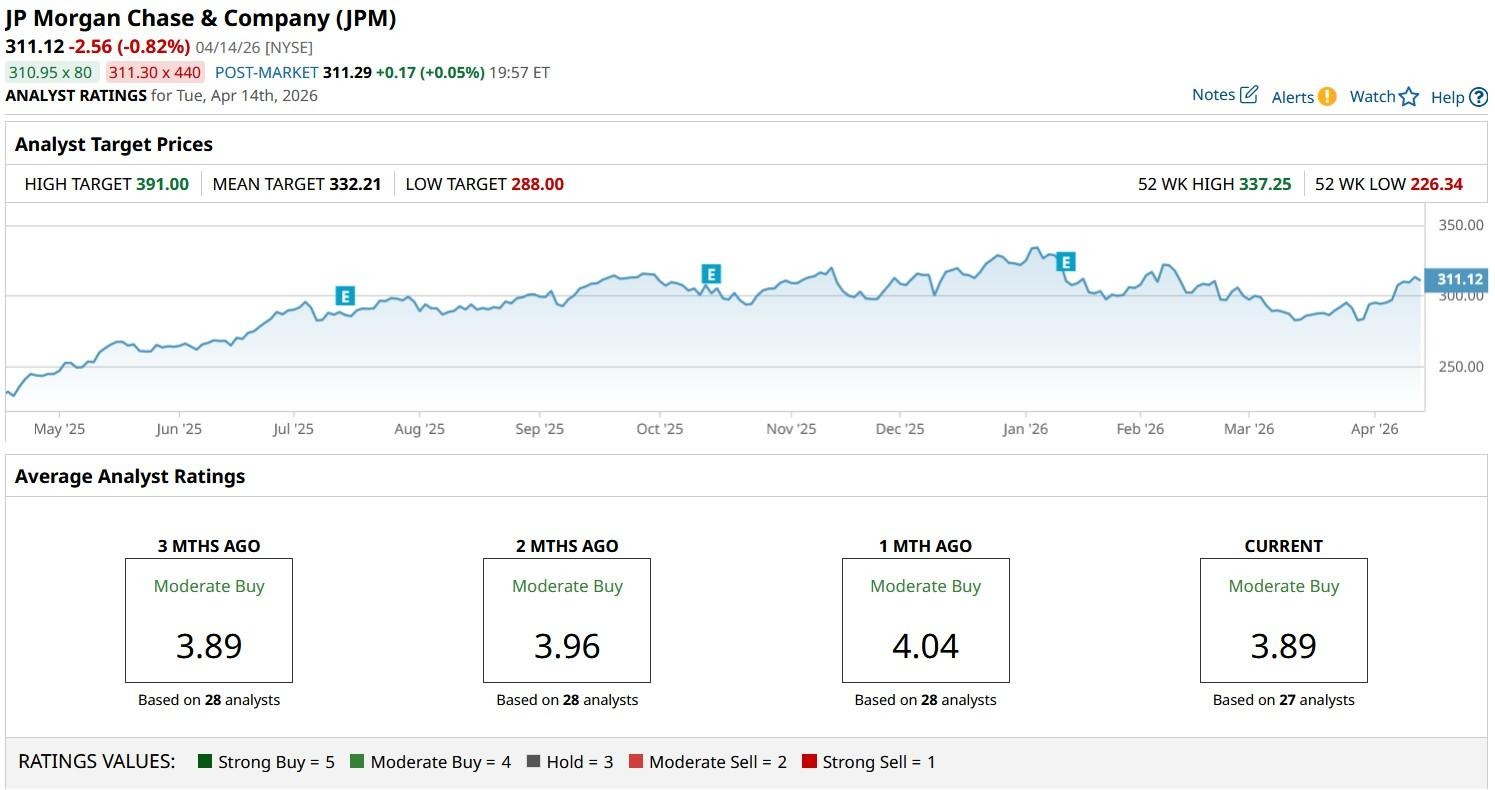Click the post-market time 19:57 ET
Image resolution: width=1495 pixels, height=790 pixels.
(x=520, y=73)
